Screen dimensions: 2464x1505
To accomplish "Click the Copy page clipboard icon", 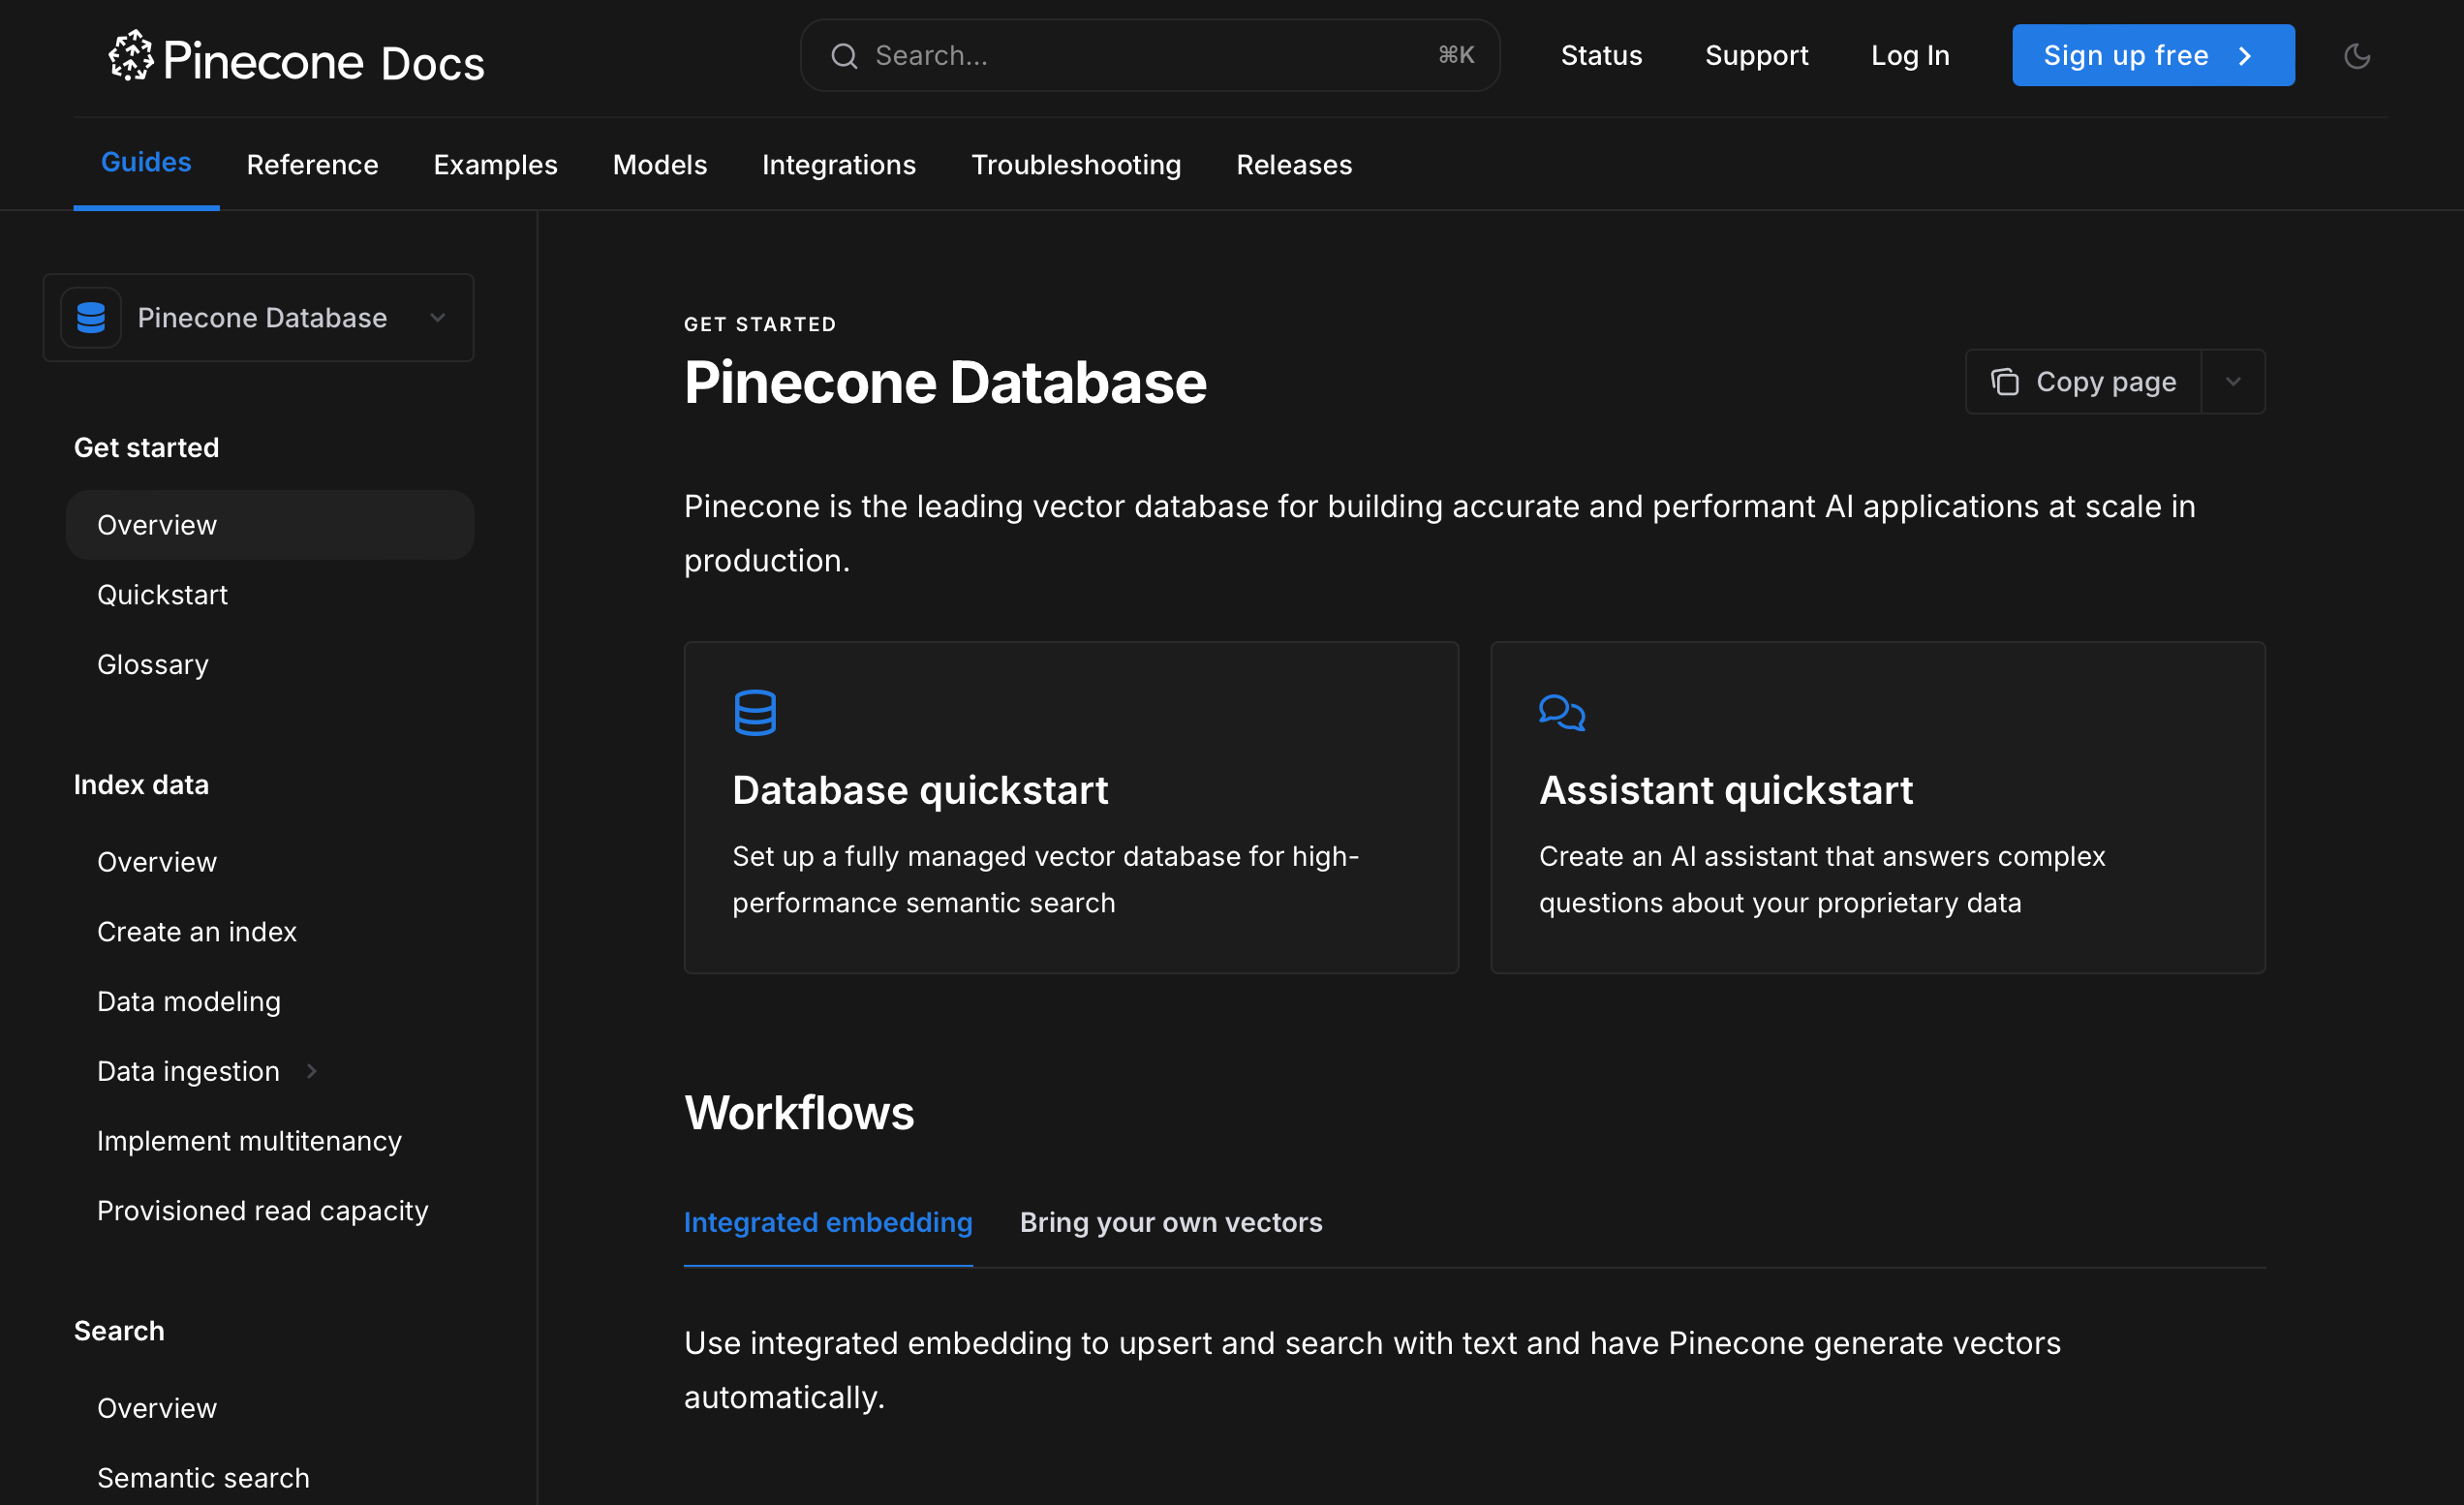I will pyautogui.click(x=2004, y=381).
